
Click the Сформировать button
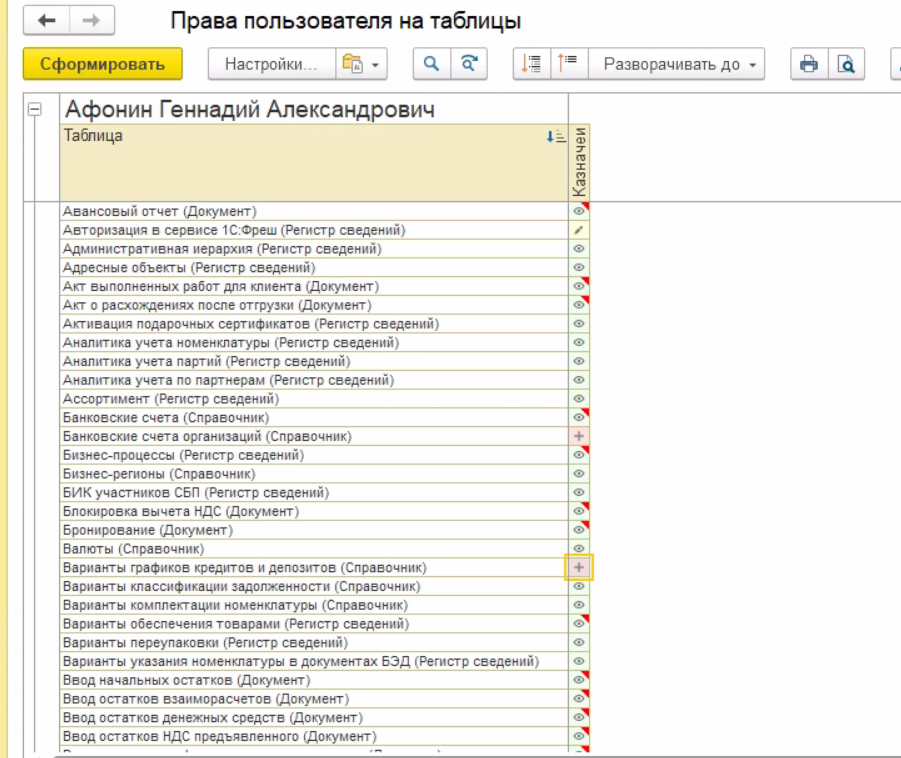[102, 64]
